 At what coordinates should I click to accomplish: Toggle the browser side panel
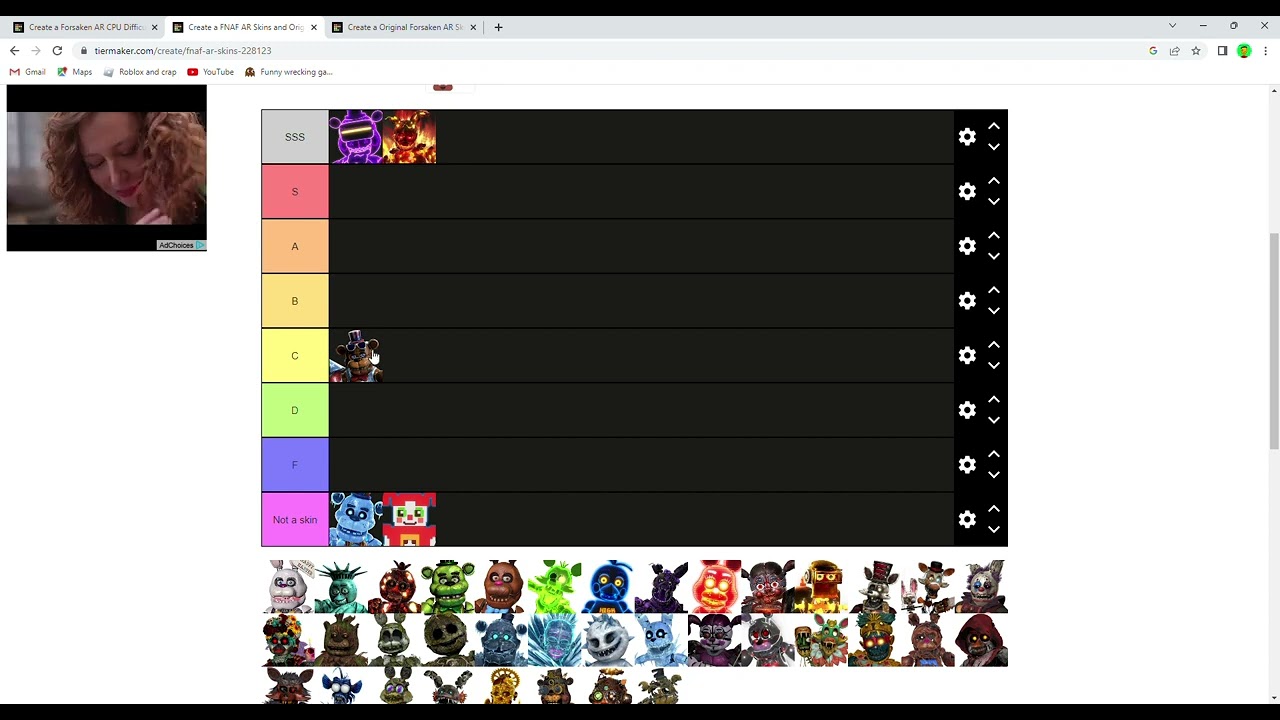(x=1222, y=50)
